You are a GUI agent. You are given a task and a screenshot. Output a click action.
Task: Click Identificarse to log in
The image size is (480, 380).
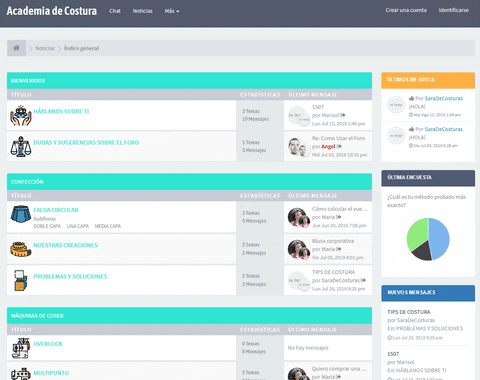point(454,10)
